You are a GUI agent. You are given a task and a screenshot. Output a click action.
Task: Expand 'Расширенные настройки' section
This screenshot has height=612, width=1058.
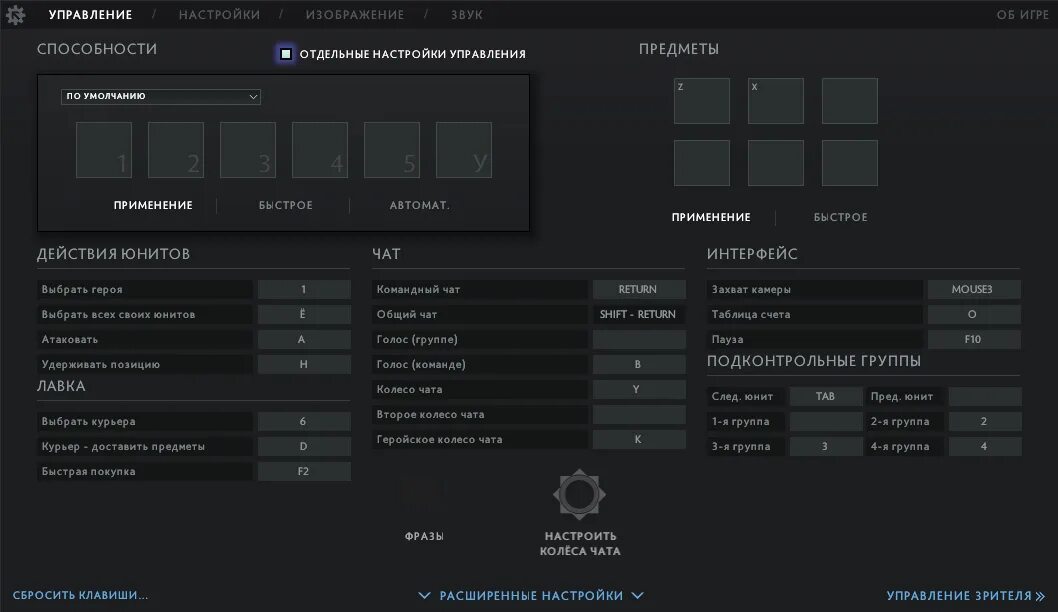click(x=531, y=596)
